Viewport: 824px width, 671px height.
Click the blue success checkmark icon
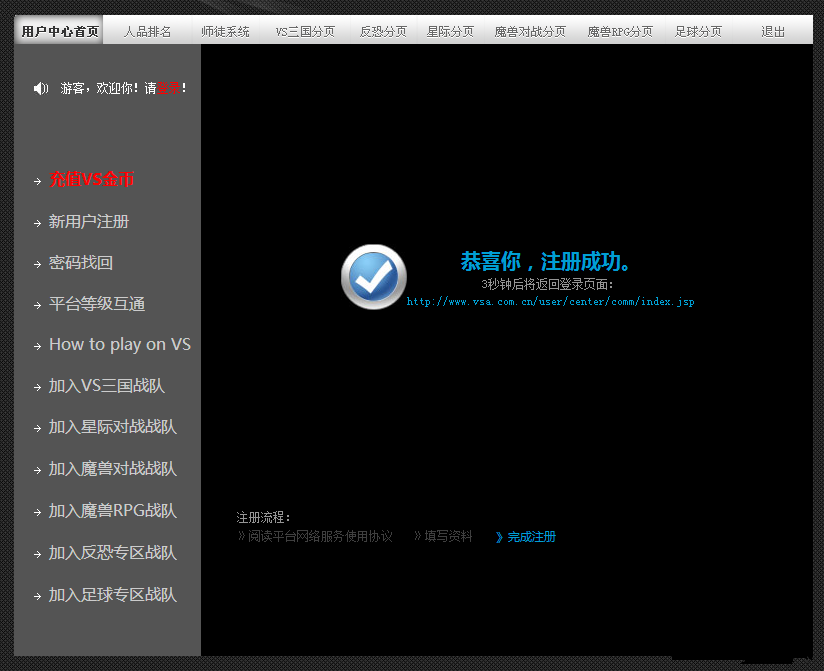tap(373, 276)
